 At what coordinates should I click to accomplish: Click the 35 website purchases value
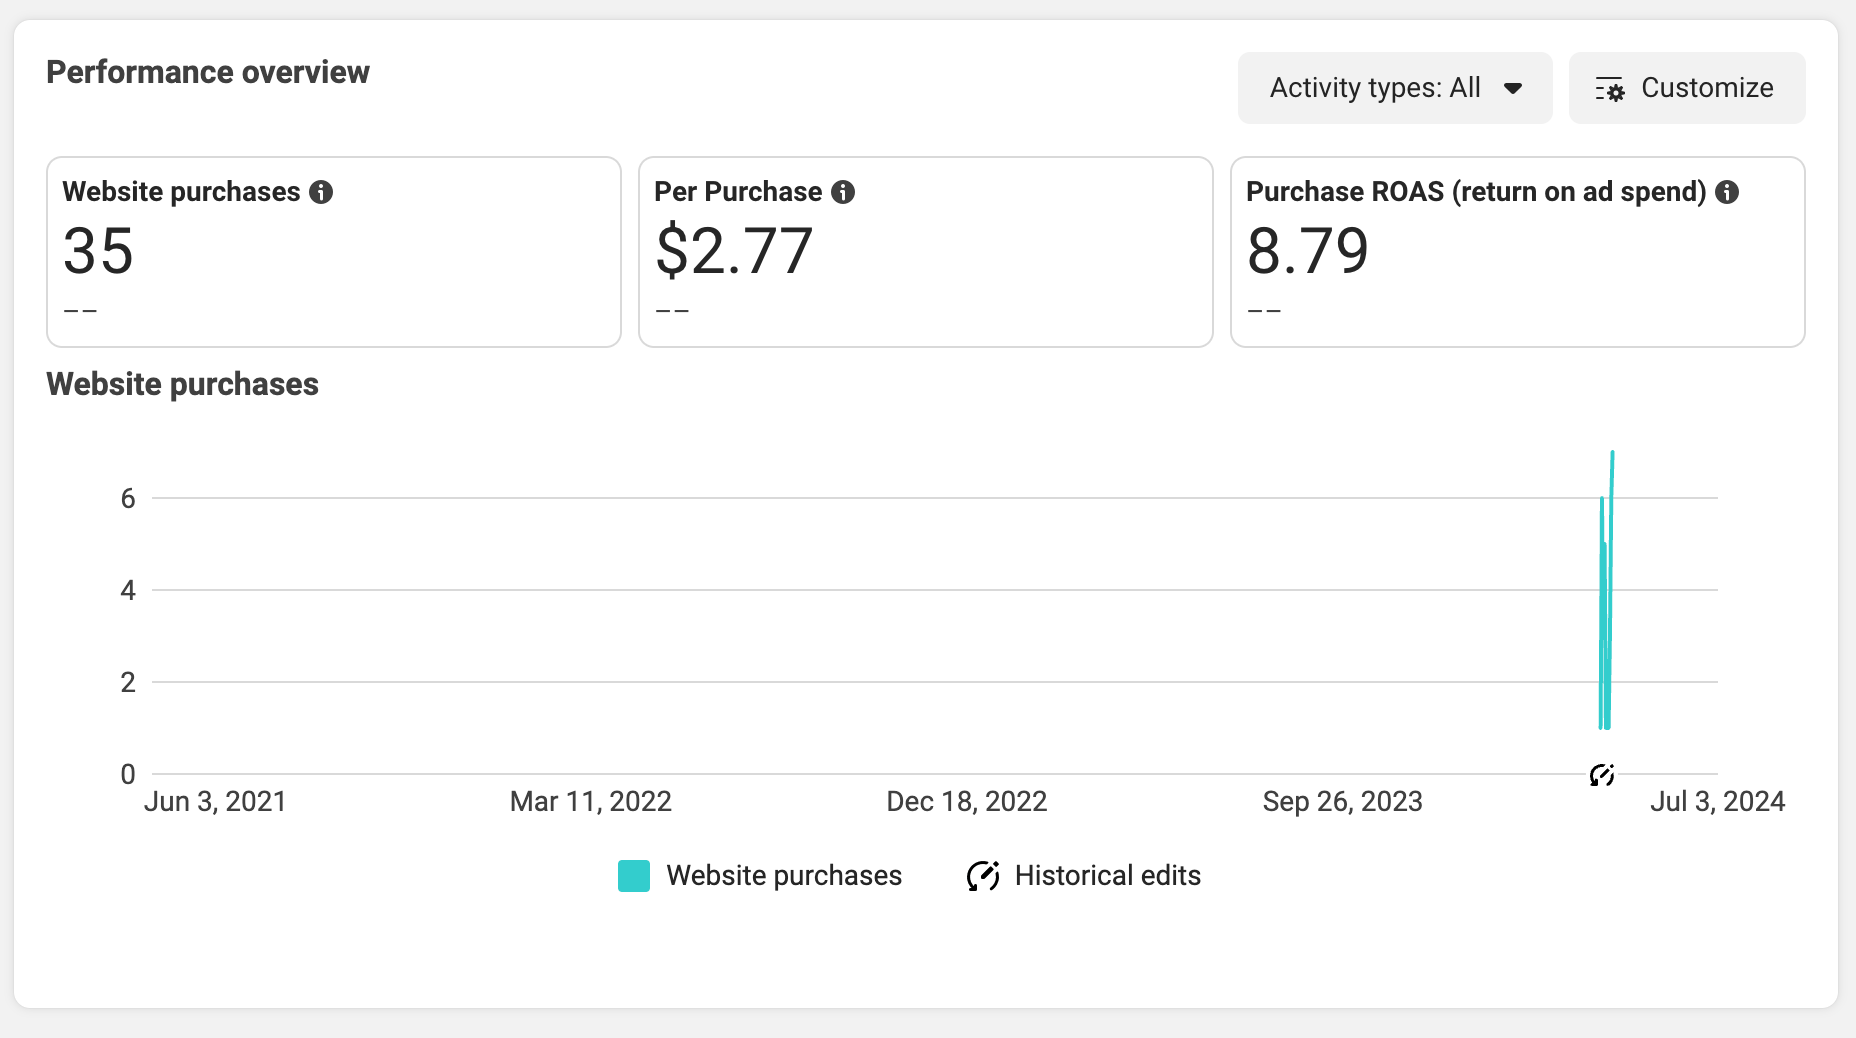pyautogui.click(x=98, y=251)
